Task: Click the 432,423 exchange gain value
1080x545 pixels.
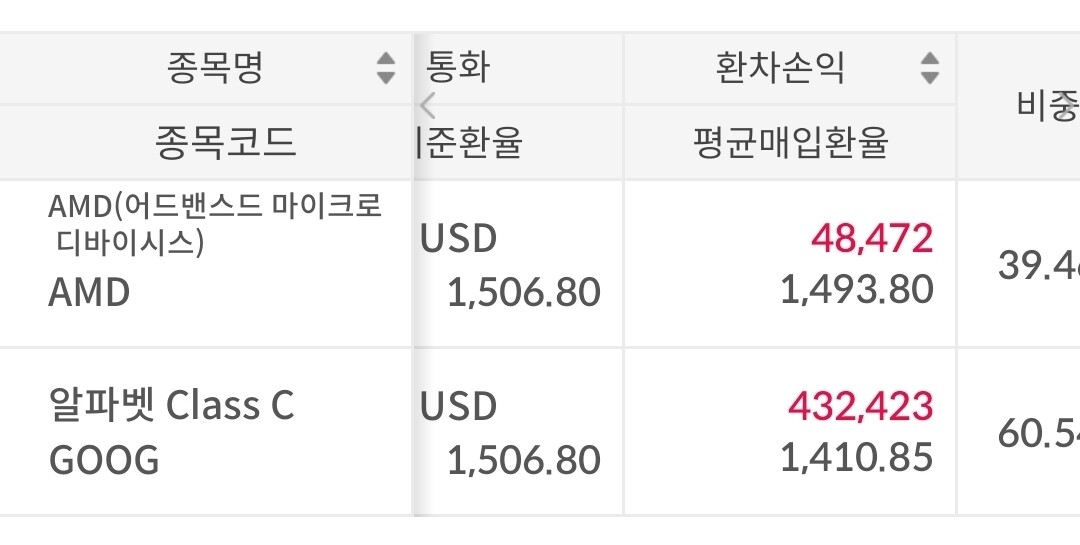Action: [860, 406]
